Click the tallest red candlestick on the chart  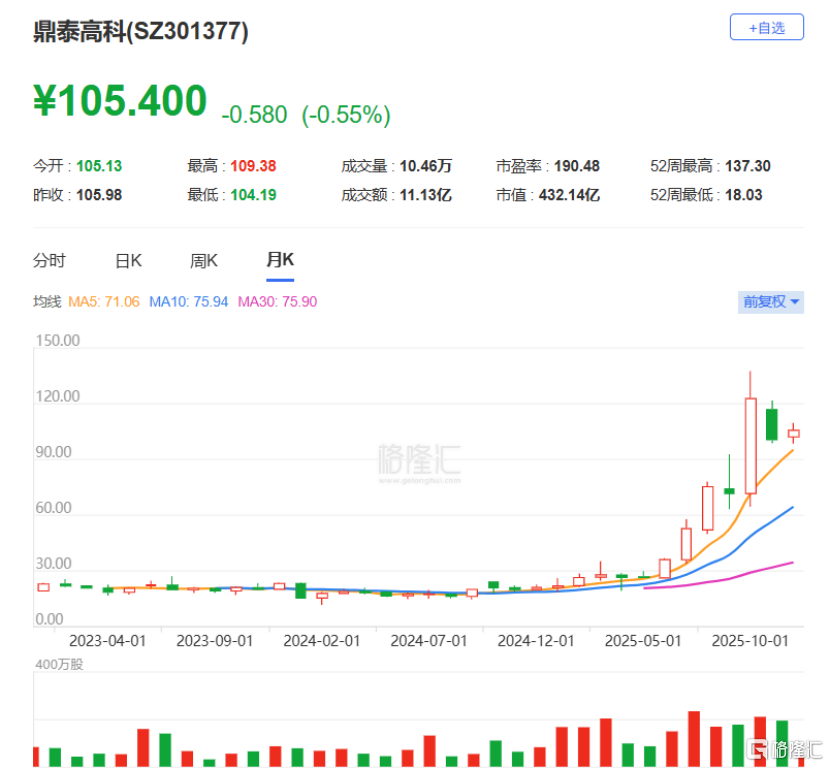pos(750,445)
